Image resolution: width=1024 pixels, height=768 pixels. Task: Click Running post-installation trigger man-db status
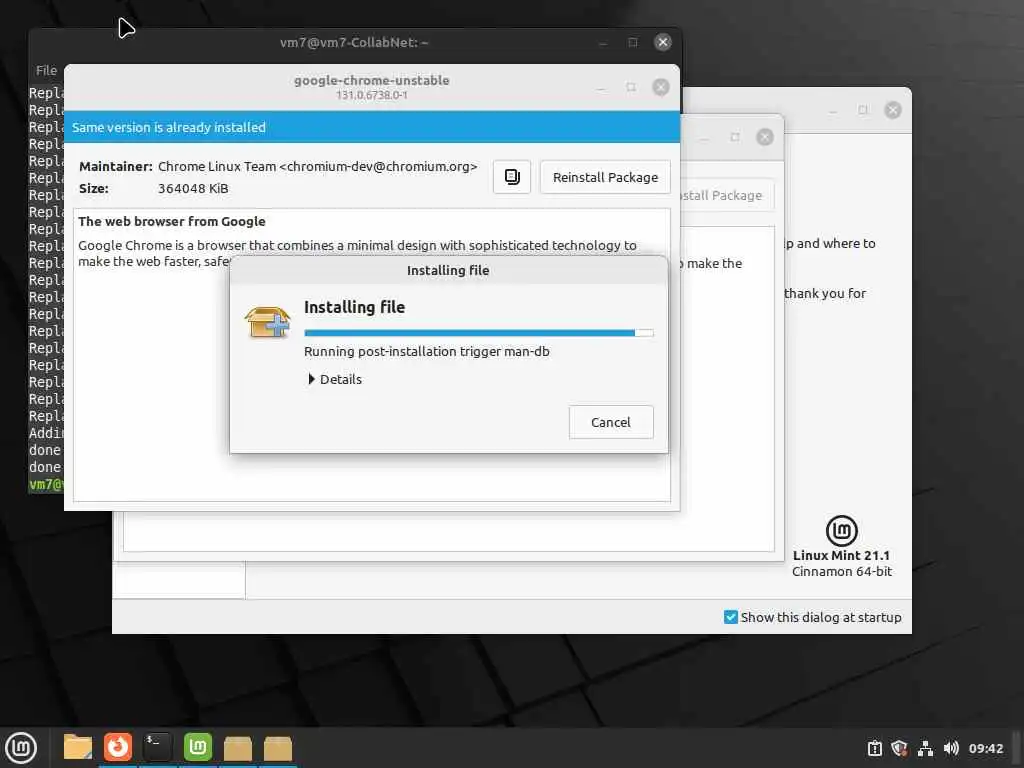[x=426, y=351]
